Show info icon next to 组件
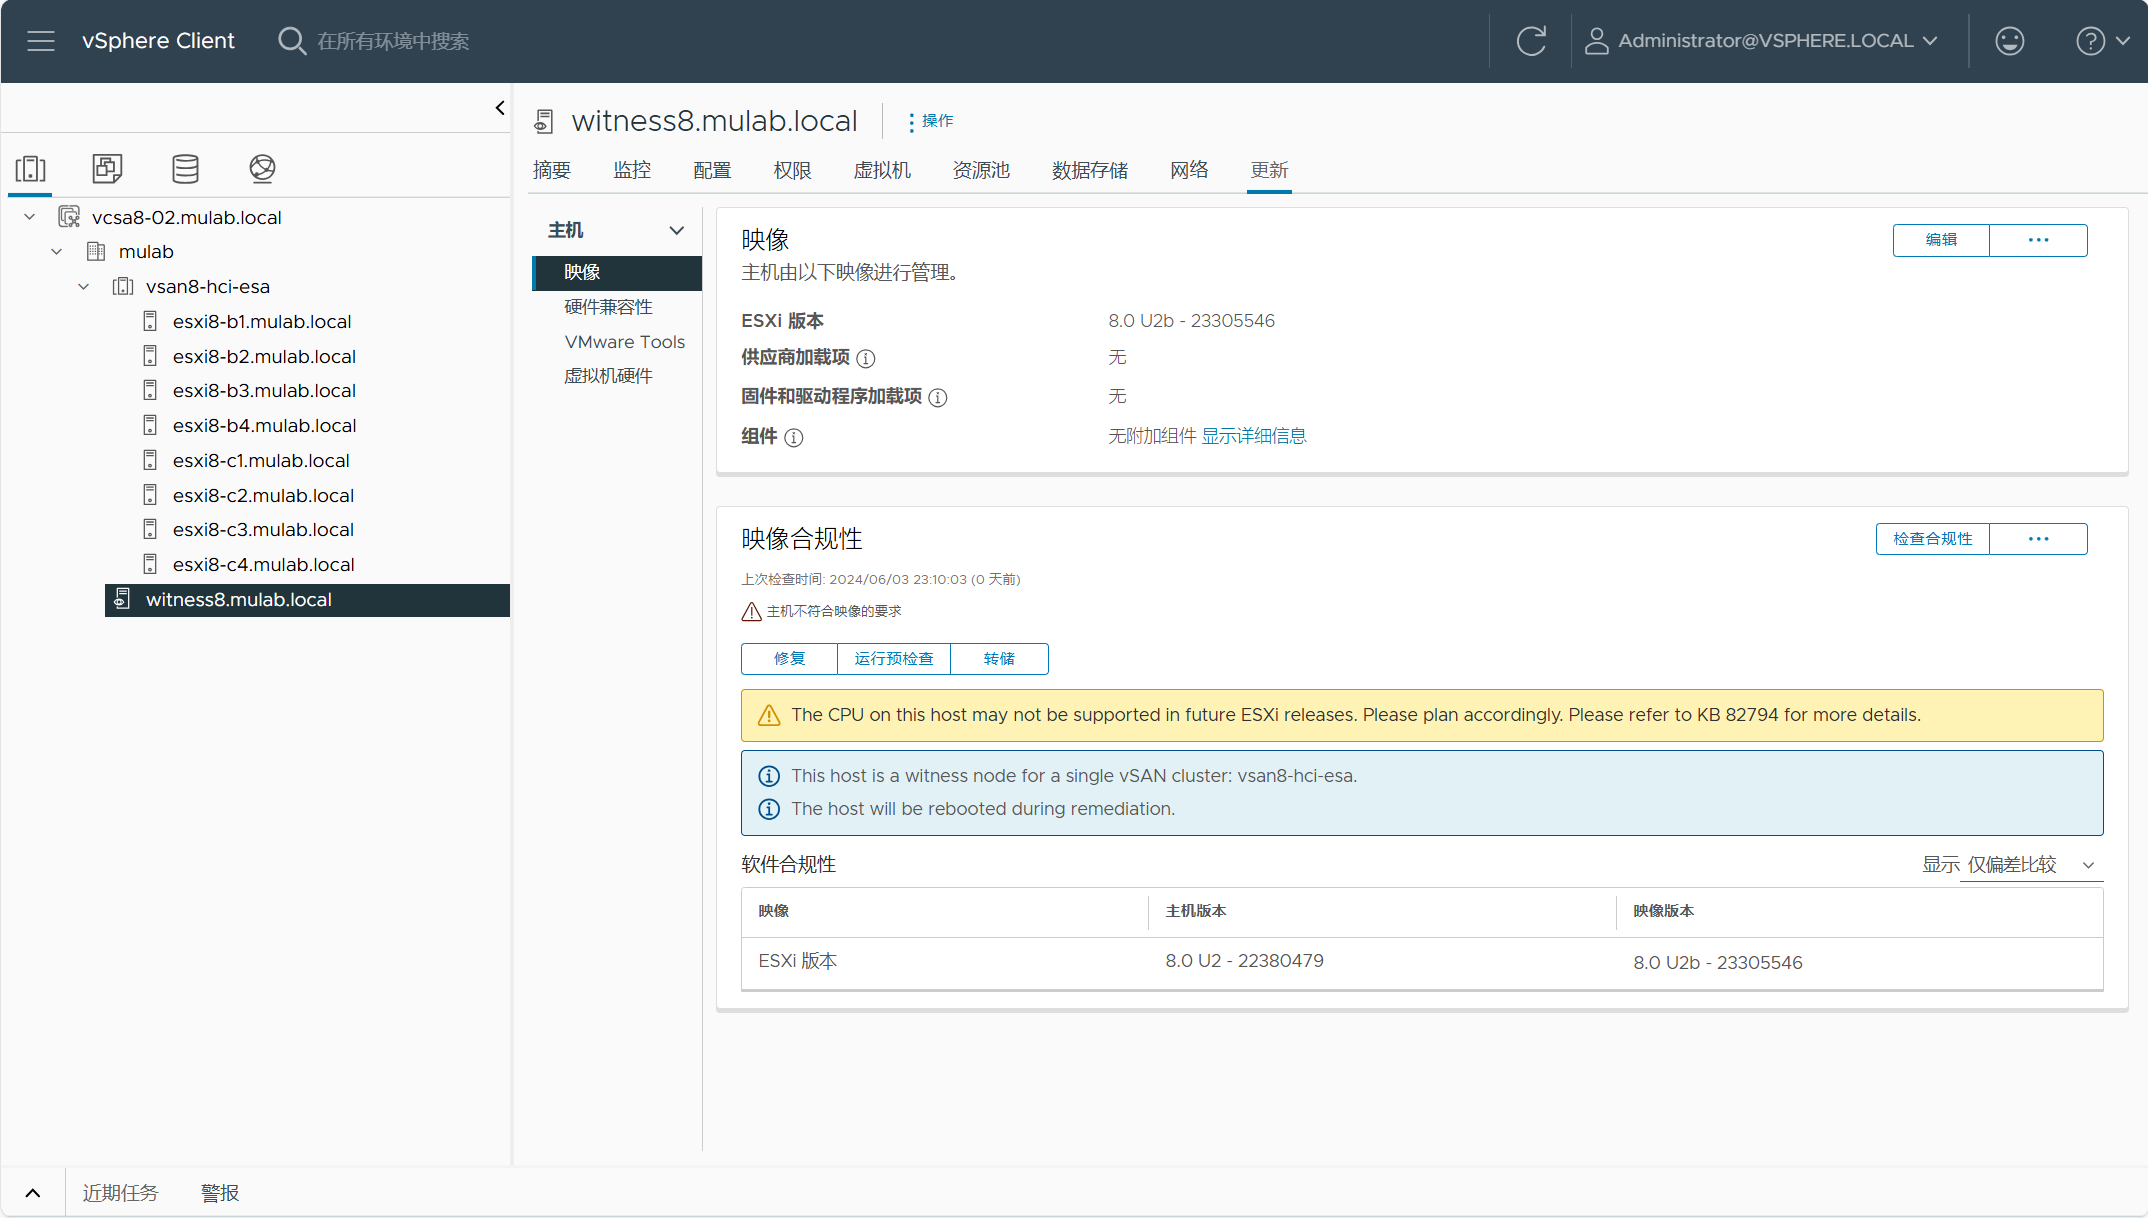 pos(794,437)
